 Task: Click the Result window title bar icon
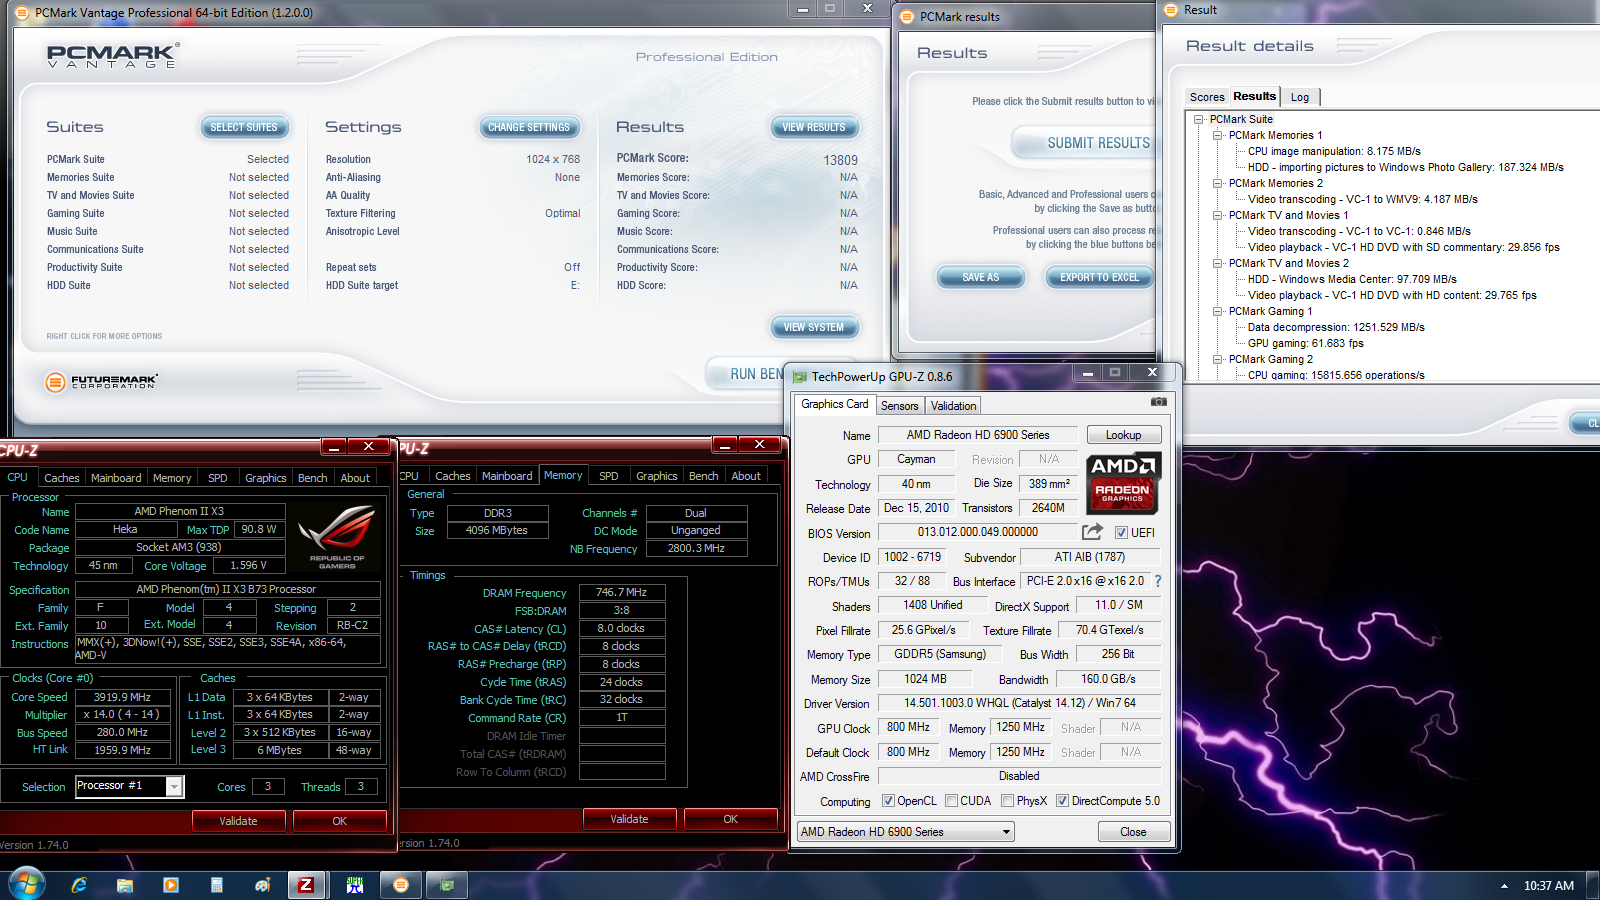click(x=1171, y=10)
